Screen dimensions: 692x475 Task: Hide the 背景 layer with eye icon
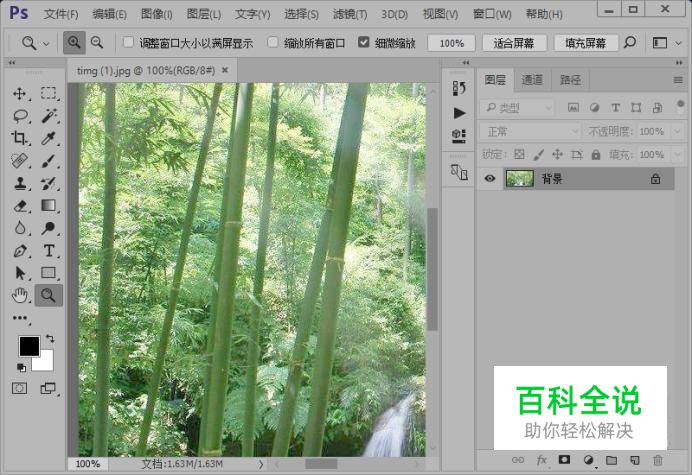489,178
